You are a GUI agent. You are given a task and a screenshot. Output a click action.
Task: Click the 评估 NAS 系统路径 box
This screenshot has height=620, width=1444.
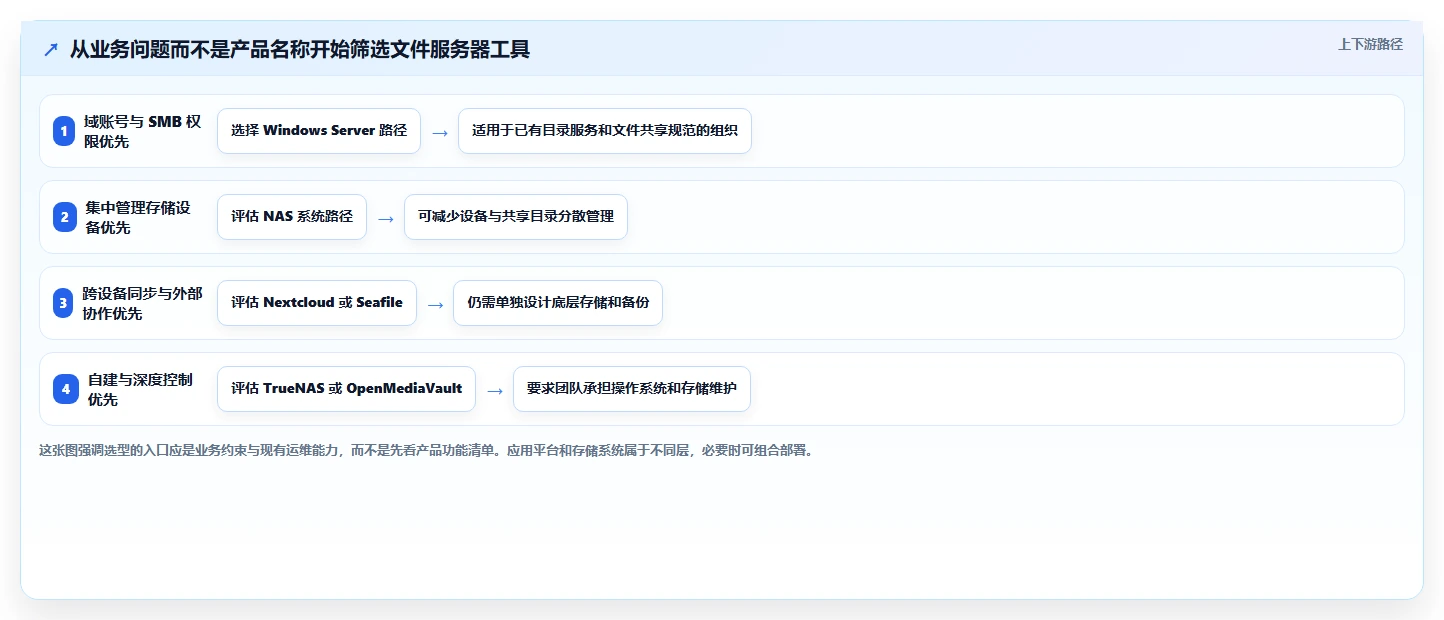tap(292, 217)
